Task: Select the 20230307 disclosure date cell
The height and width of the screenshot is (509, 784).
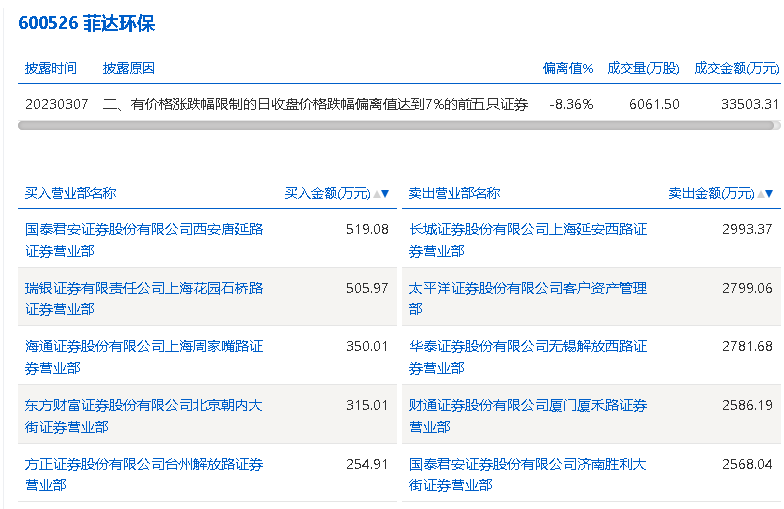Action: [x=56, y=104]
